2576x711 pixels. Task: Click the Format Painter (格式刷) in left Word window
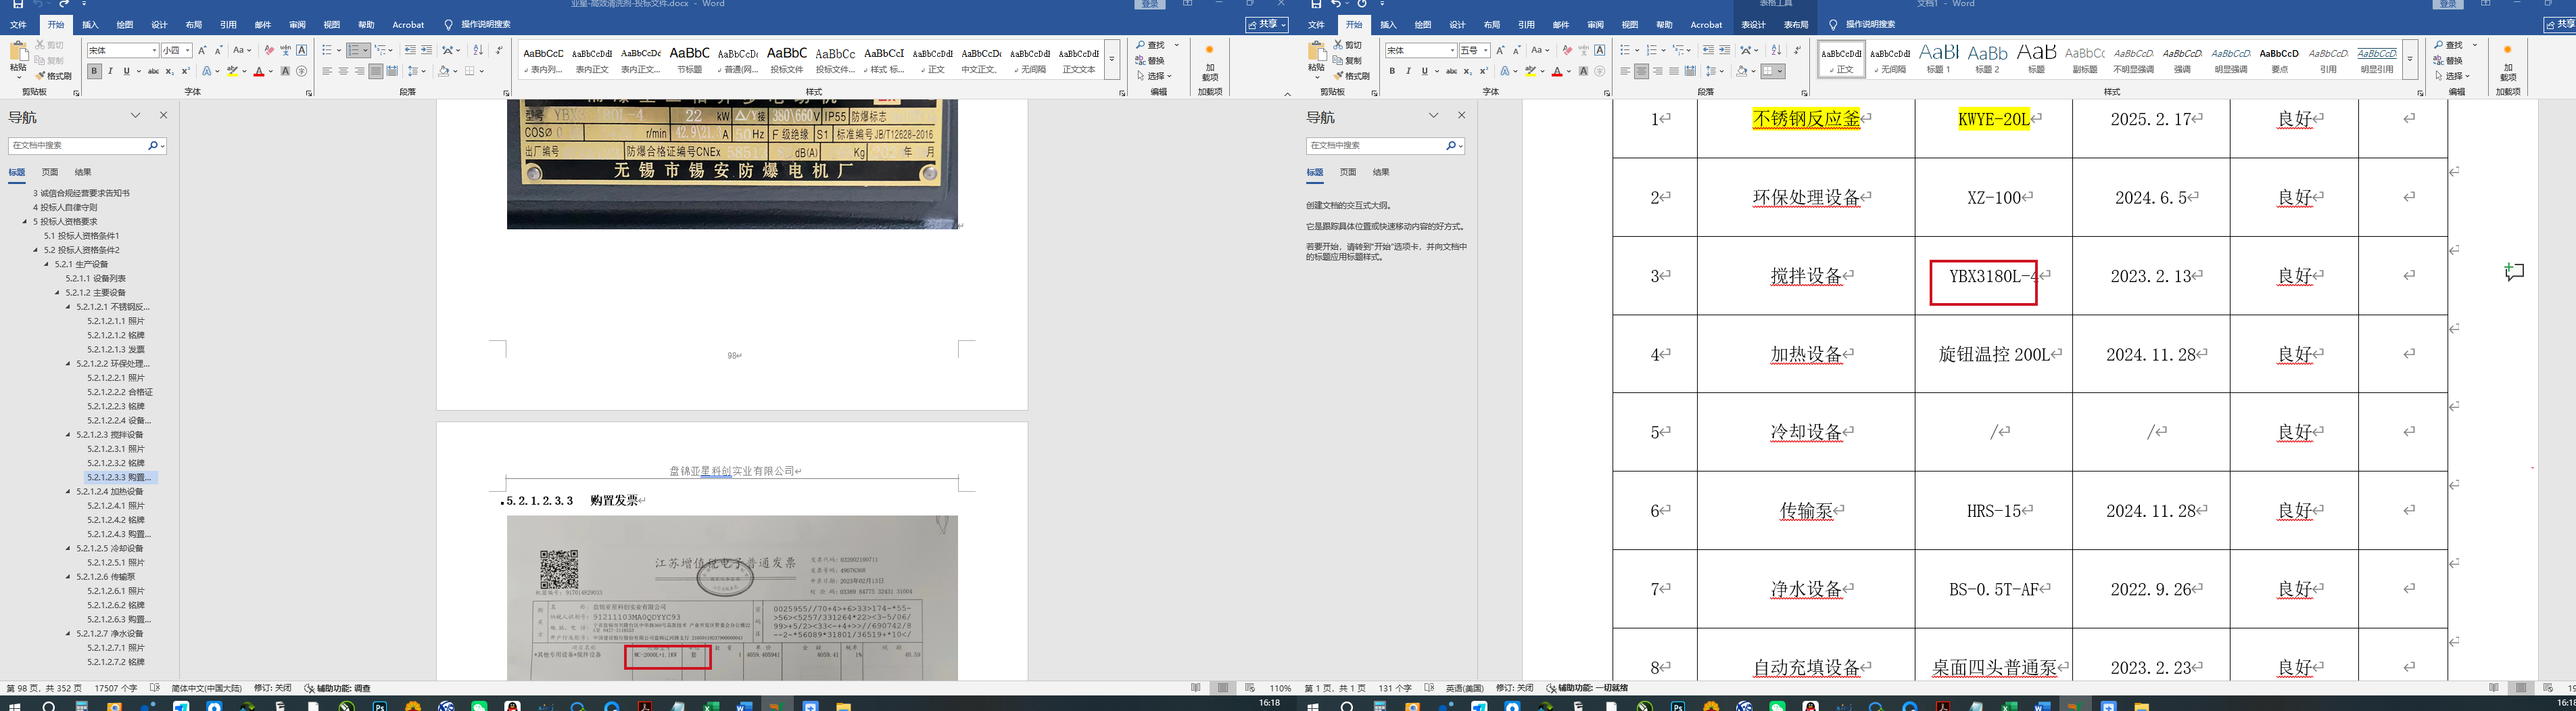(x=53, y=76)
